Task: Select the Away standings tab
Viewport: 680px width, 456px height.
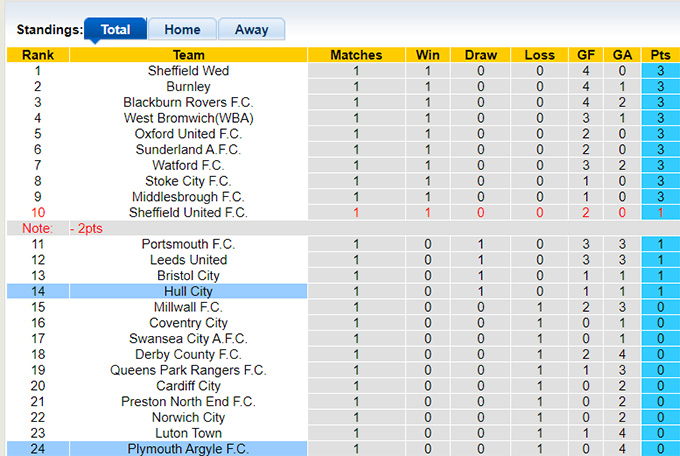Action: 251,30
